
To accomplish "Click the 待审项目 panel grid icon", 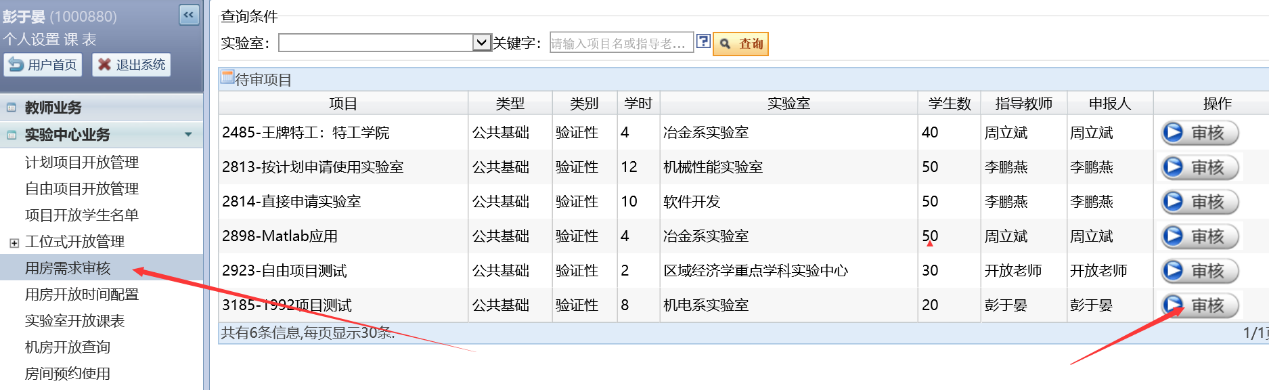I will coord(227,78).
